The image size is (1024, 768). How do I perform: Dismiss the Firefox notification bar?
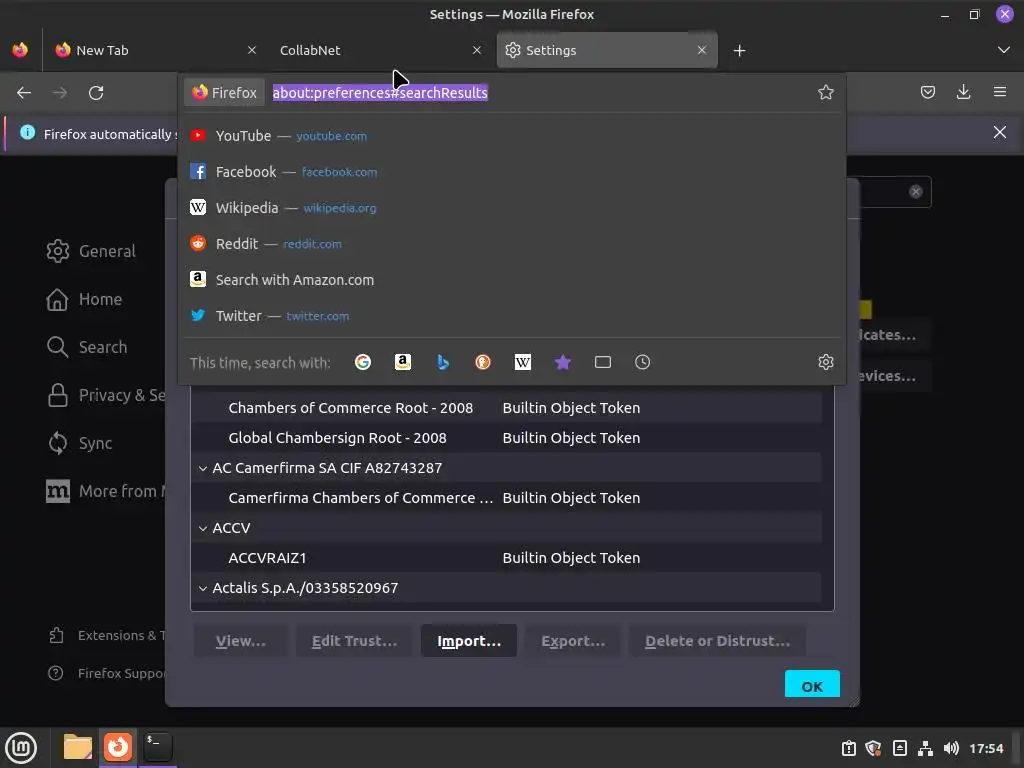pos(999,133)
